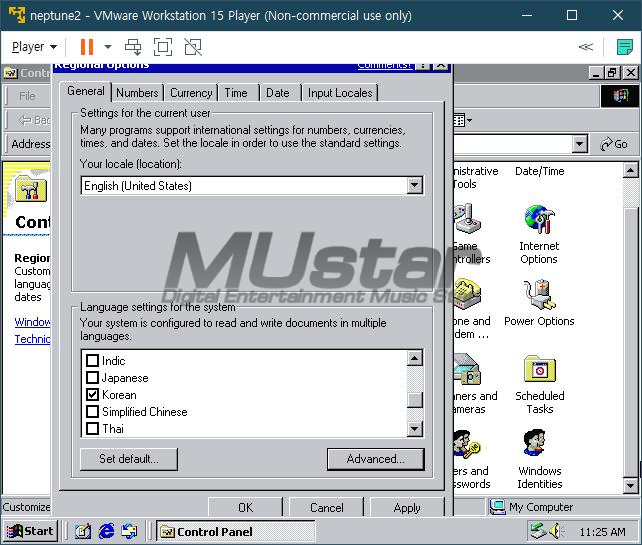
Task: Open the locale dropdown arrow
Action: pyautogui.click(x=414, y=185)
